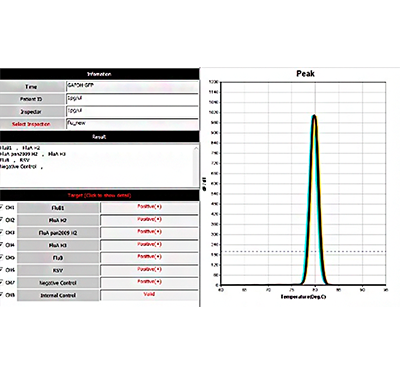Screen dimensions: 400x372
Task: Select the FluA pan2009 H2 target button
Action: (58, 233)
